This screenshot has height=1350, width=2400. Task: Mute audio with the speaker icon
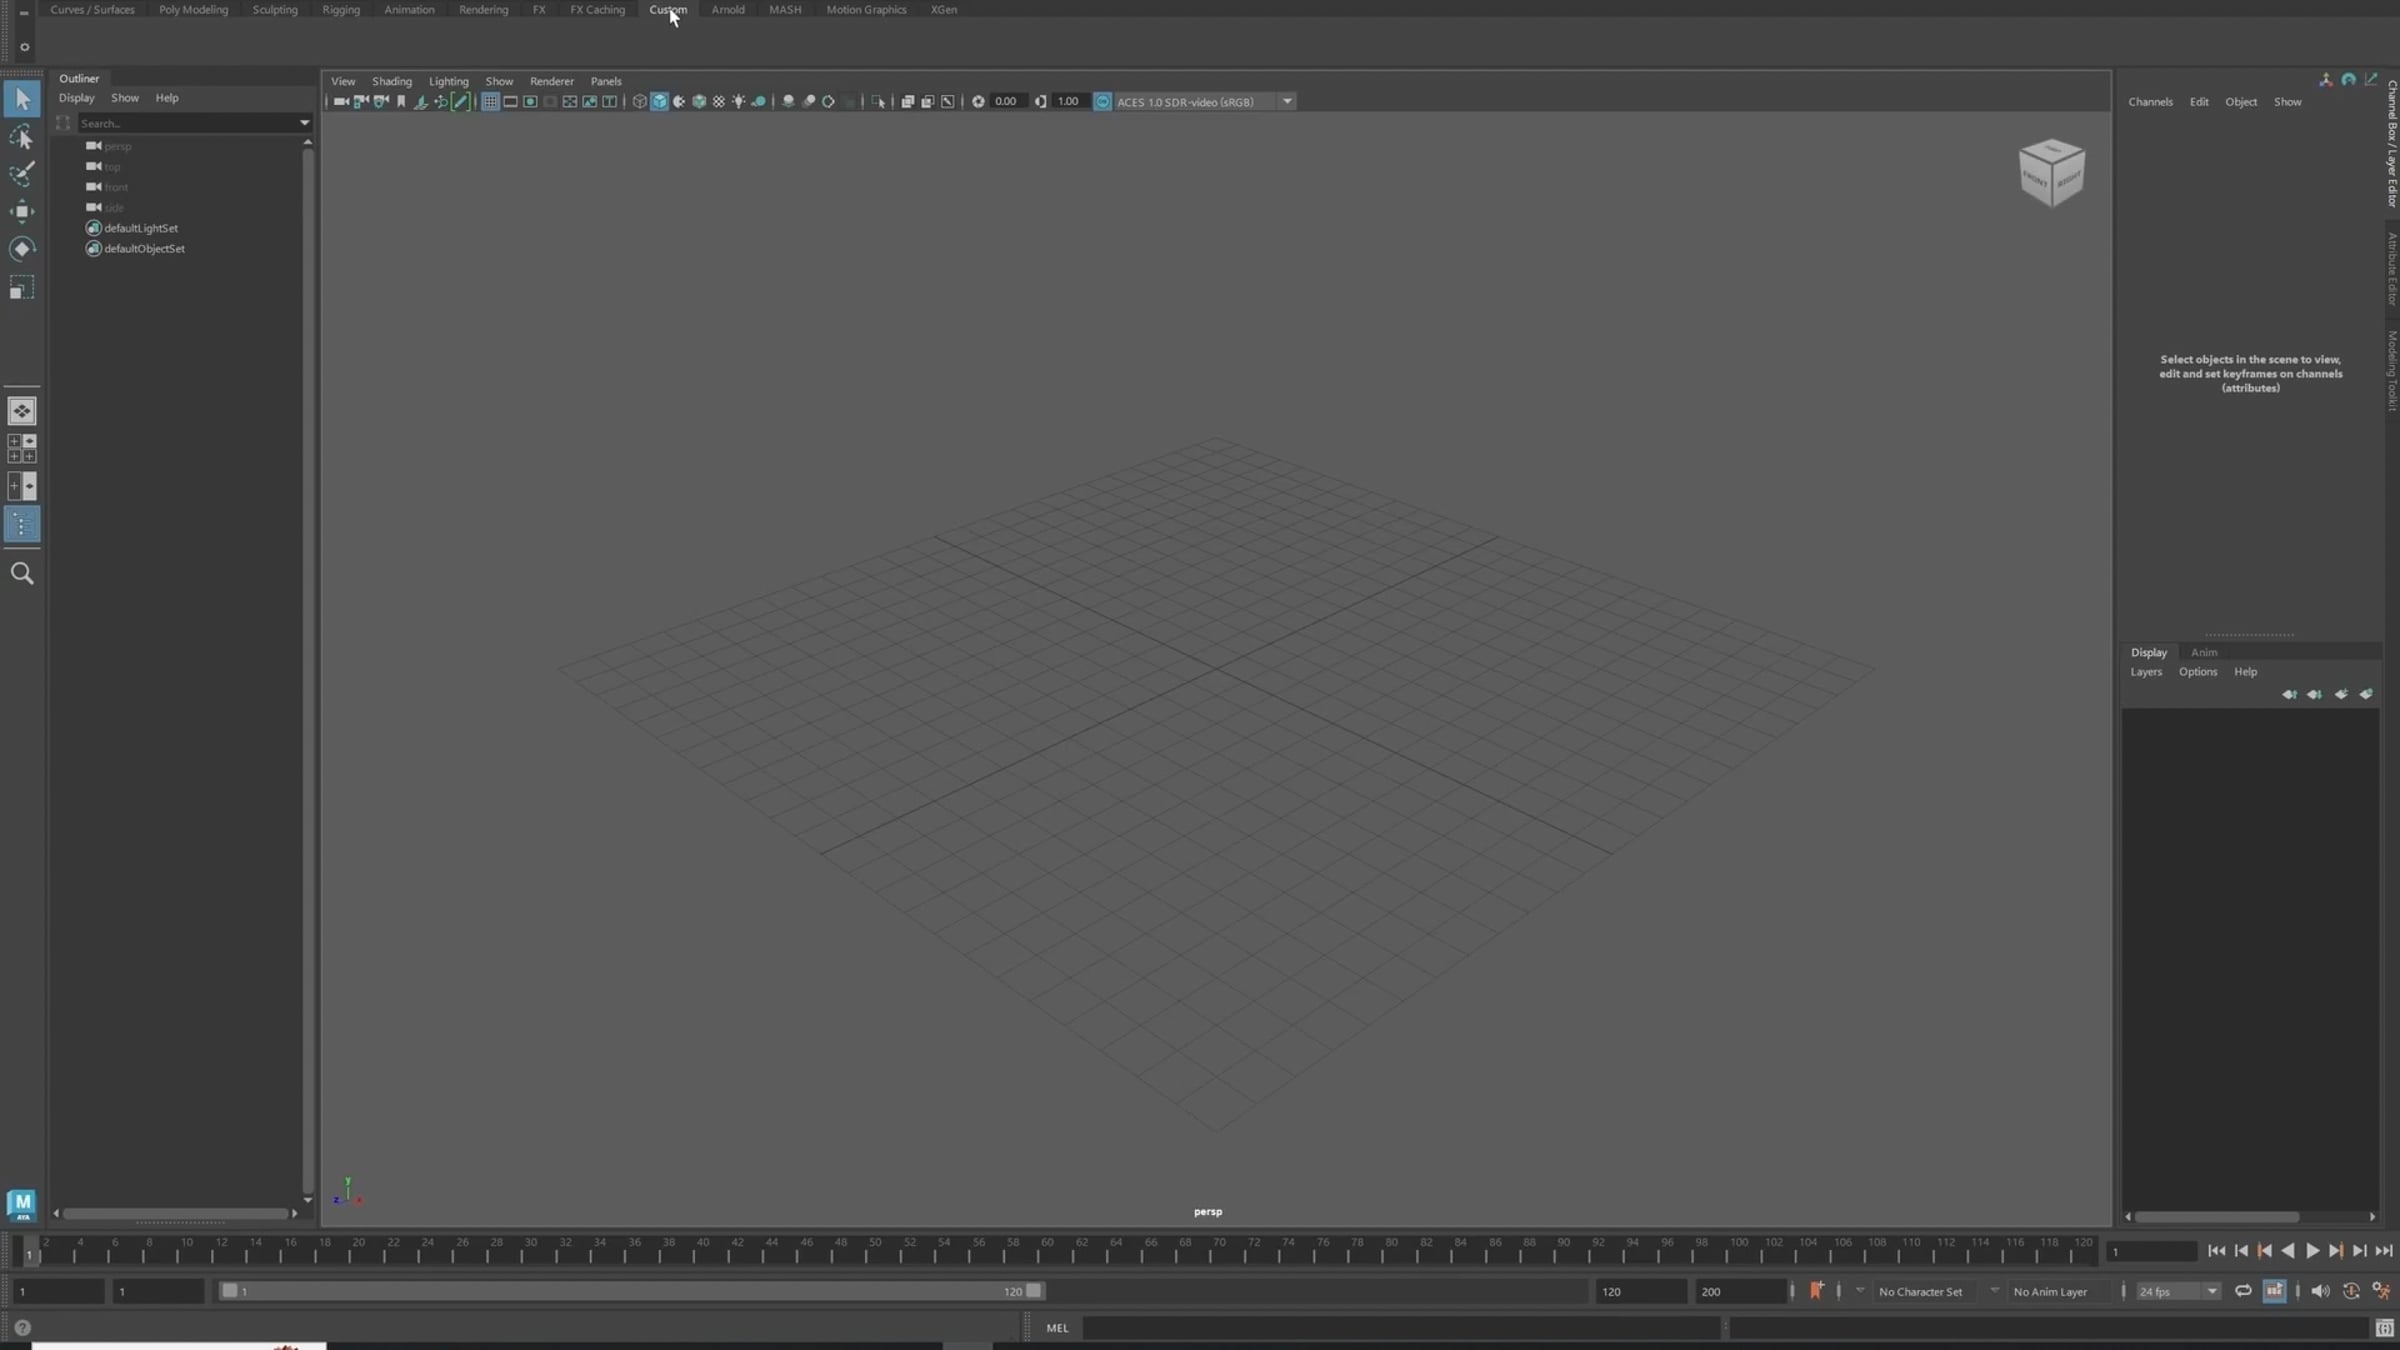2320,1291
